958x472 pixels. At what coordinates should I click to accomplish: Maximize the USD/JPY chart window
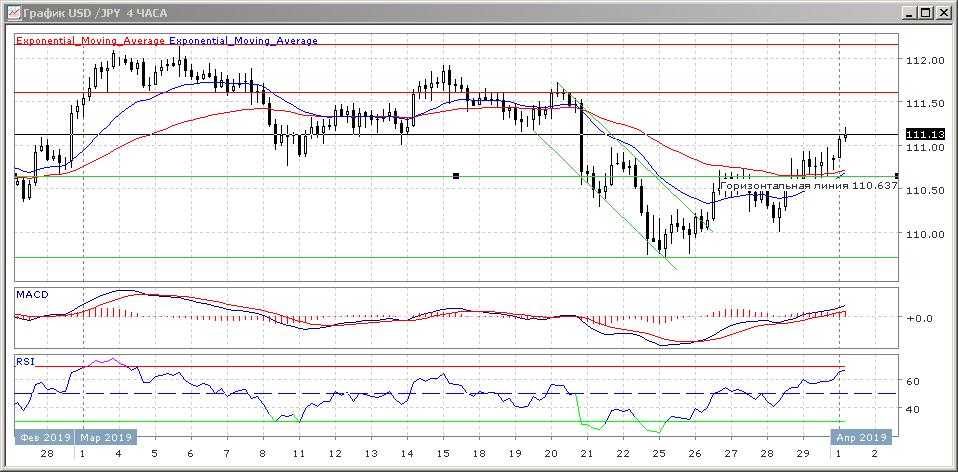pyautogui.click(x=925, y=12)
